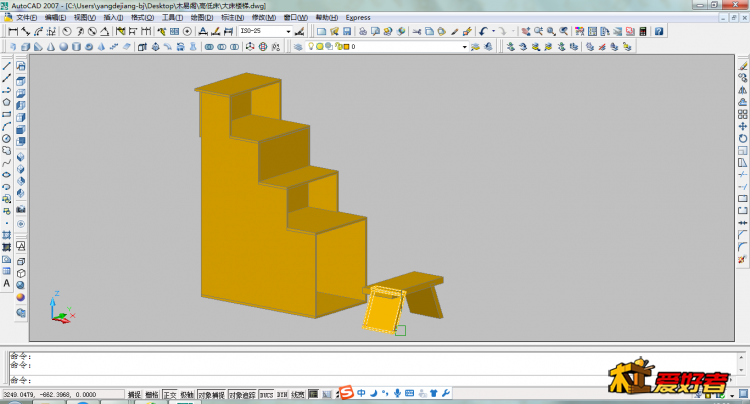Click the Radius dimension tool
This screenshot has width=750, height=404.
pos(67,32)
